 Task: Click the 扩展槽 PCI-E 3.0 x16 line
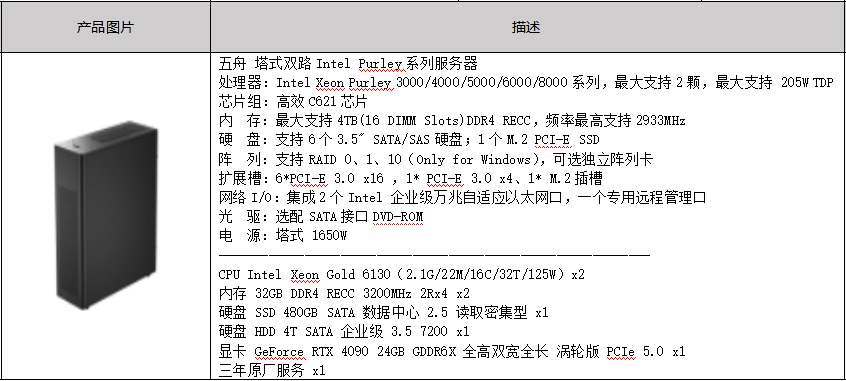coord(411,178)
